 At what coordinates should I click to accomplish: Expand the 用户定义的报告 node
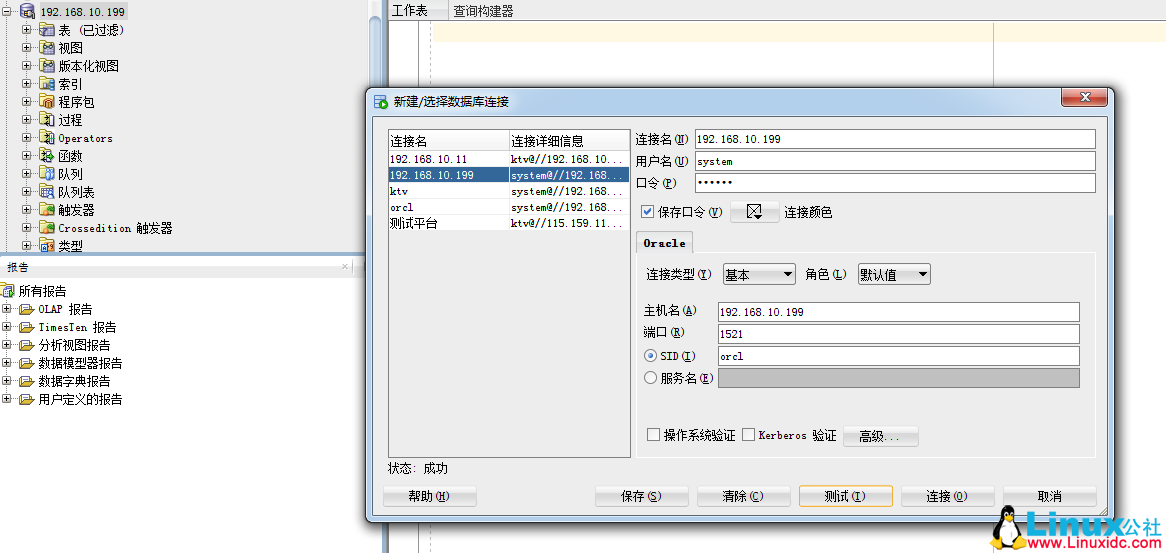point(7,399)
